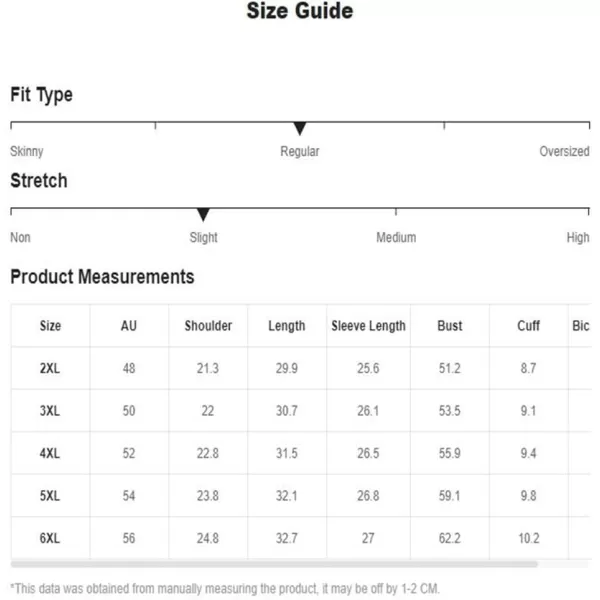Select the Oversized fit label
Screen dimensions: 600x600
pos(564,152)
